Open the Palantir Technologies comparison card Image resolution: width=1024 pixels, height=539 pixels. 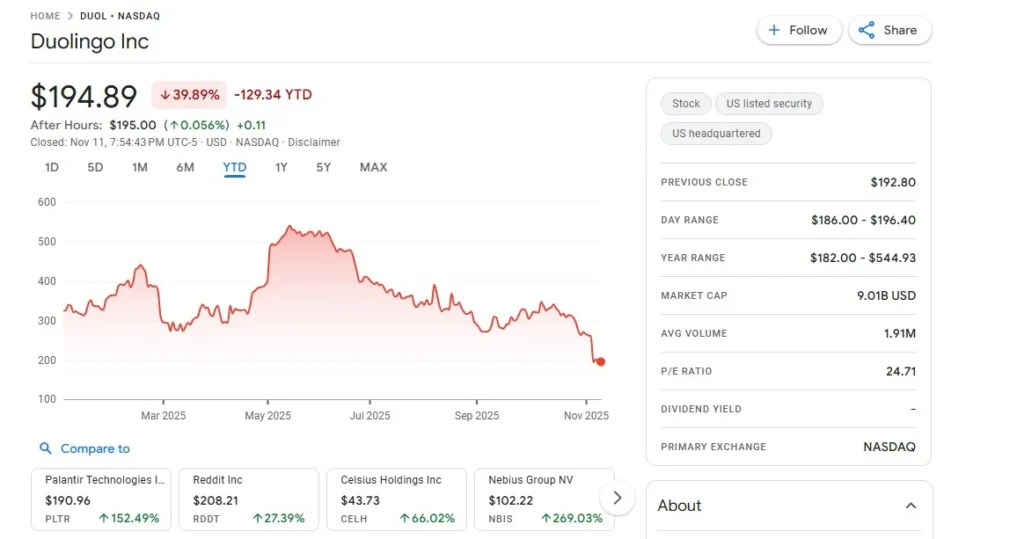tap(101, 498)
